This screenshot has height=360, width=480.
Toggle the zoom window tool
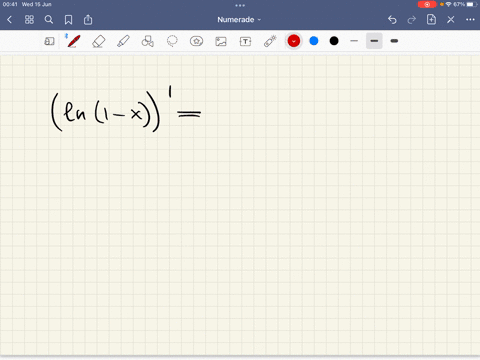[49, 41]
